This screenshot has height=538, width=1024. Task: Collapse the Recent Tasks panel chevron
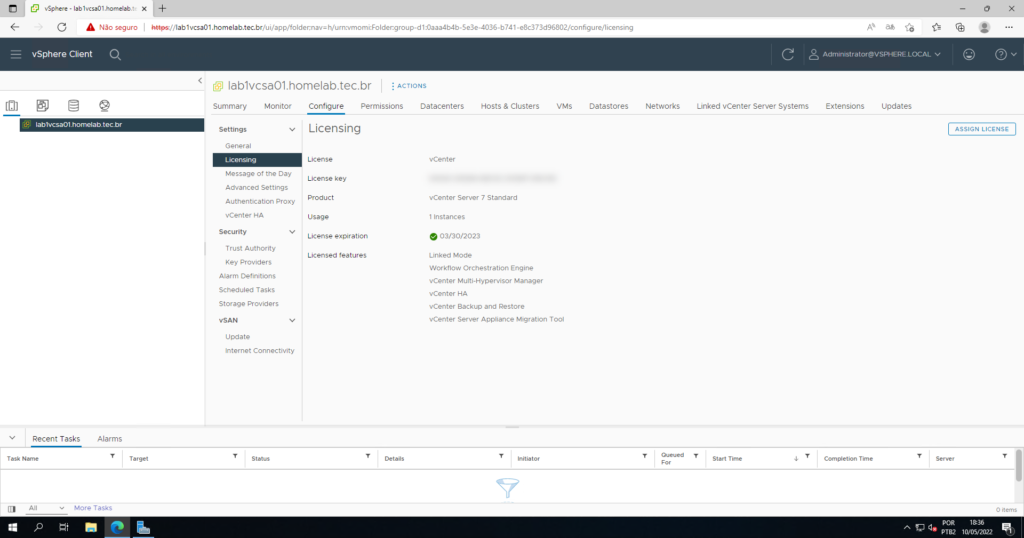[12, 438]
